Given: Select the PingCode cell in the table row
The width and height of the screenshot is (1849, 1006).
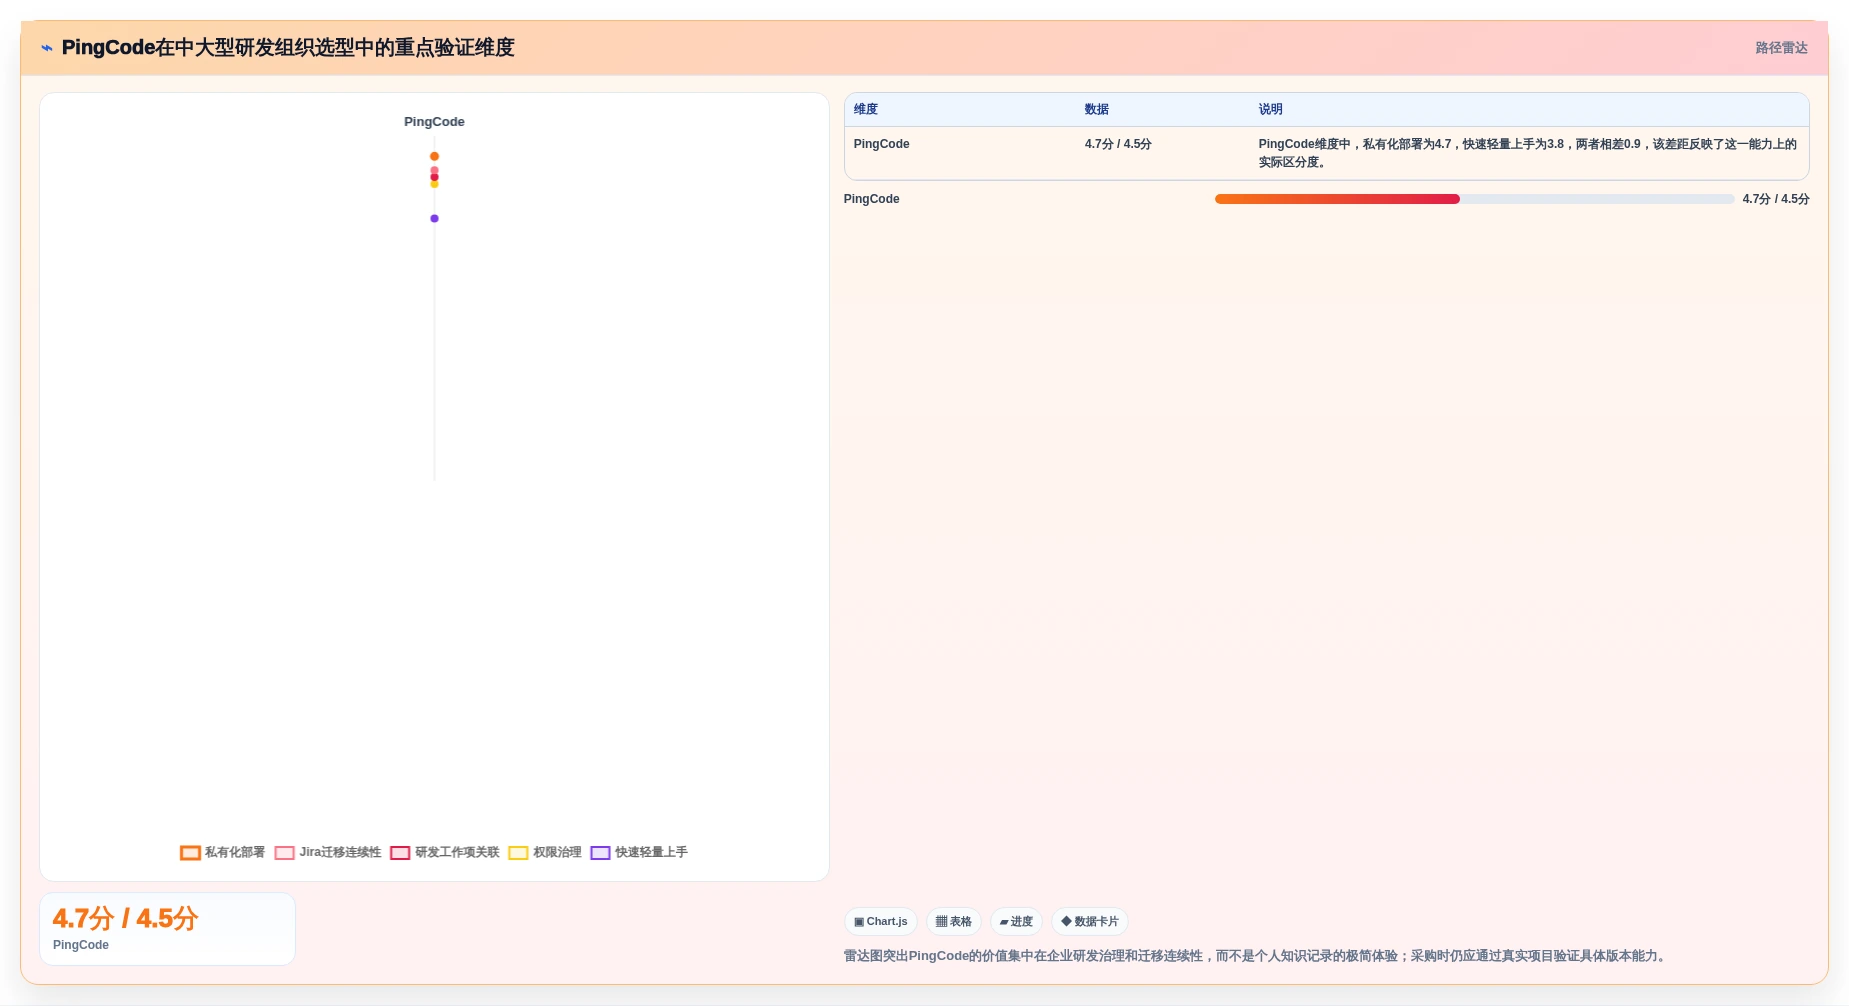Looking at the screenshot, I should point(881,144).
